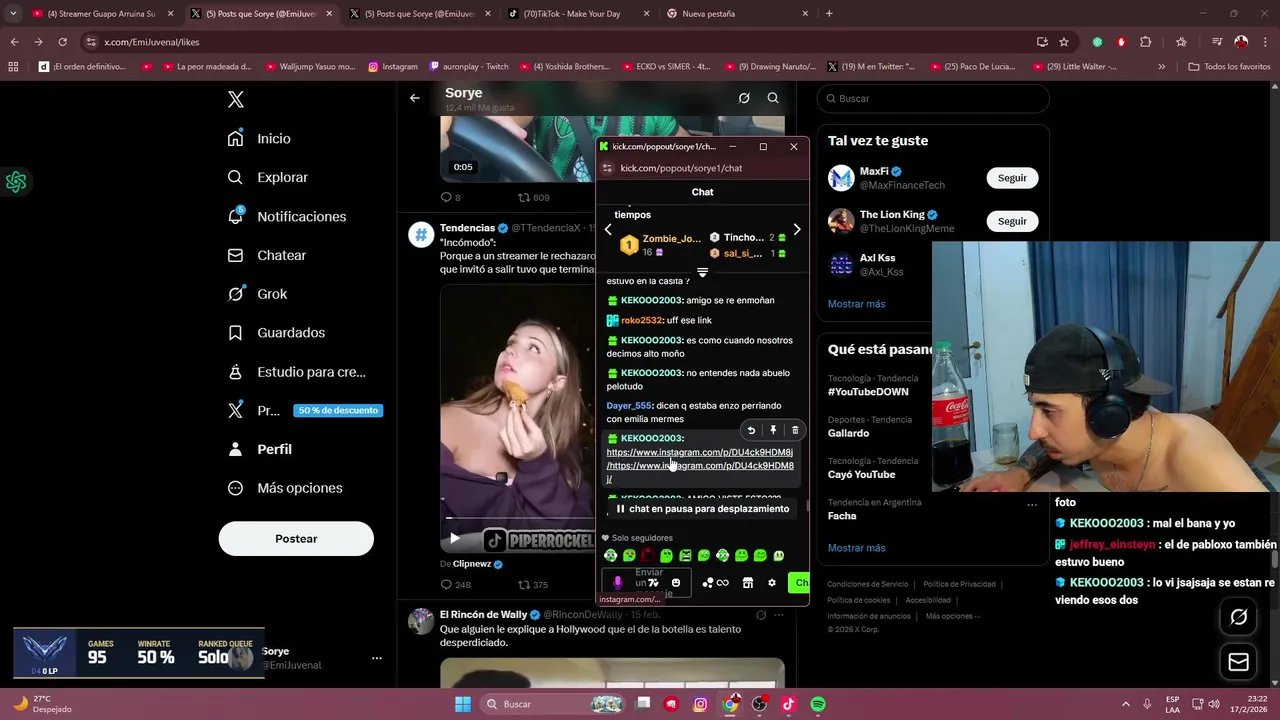Screen dimensions: 1280x720
Task: Open Tendencias avatar in the feed
Action: point(421,235)
